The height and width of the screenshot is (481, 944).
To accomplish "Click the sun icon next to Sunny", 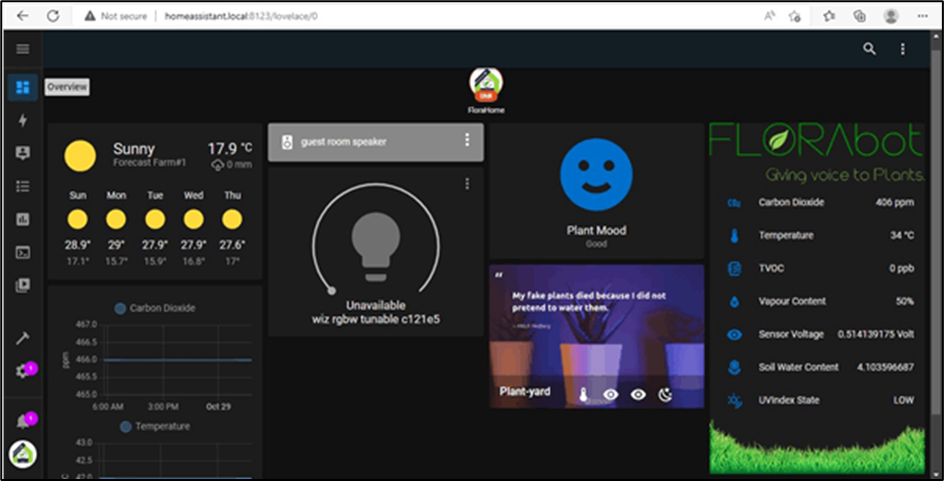I will [80, 156].
